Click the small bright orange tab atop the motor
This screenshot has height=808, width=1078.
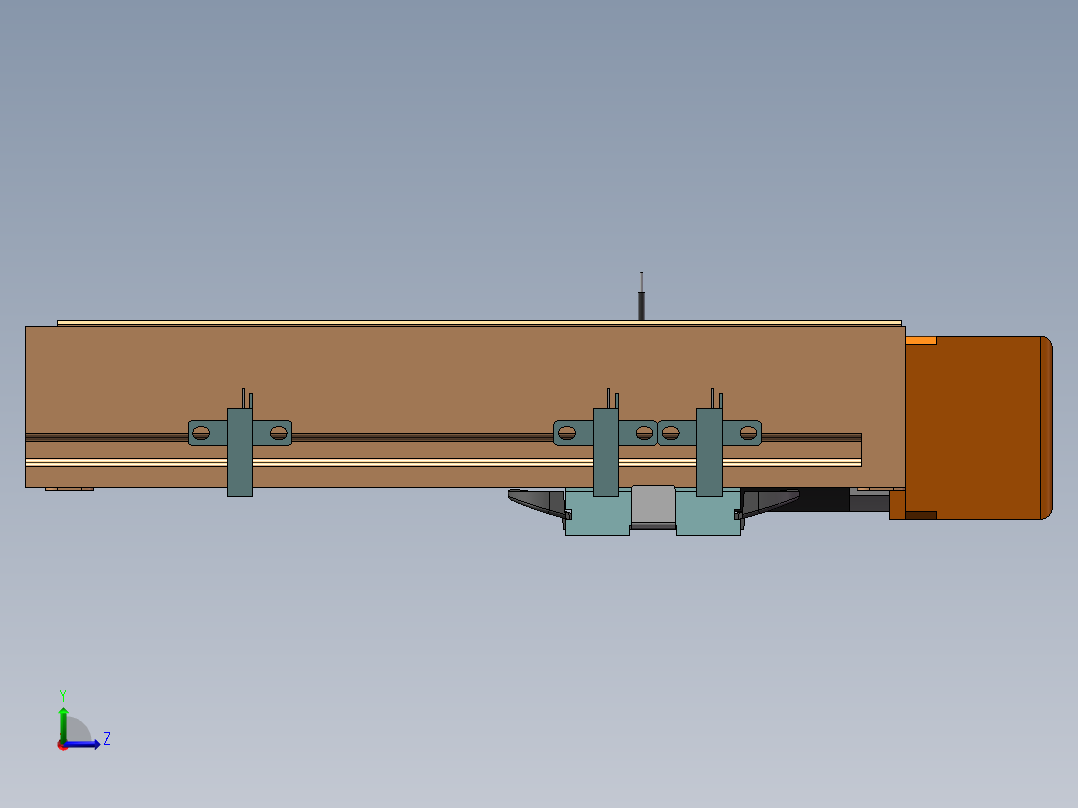(920, 340)
